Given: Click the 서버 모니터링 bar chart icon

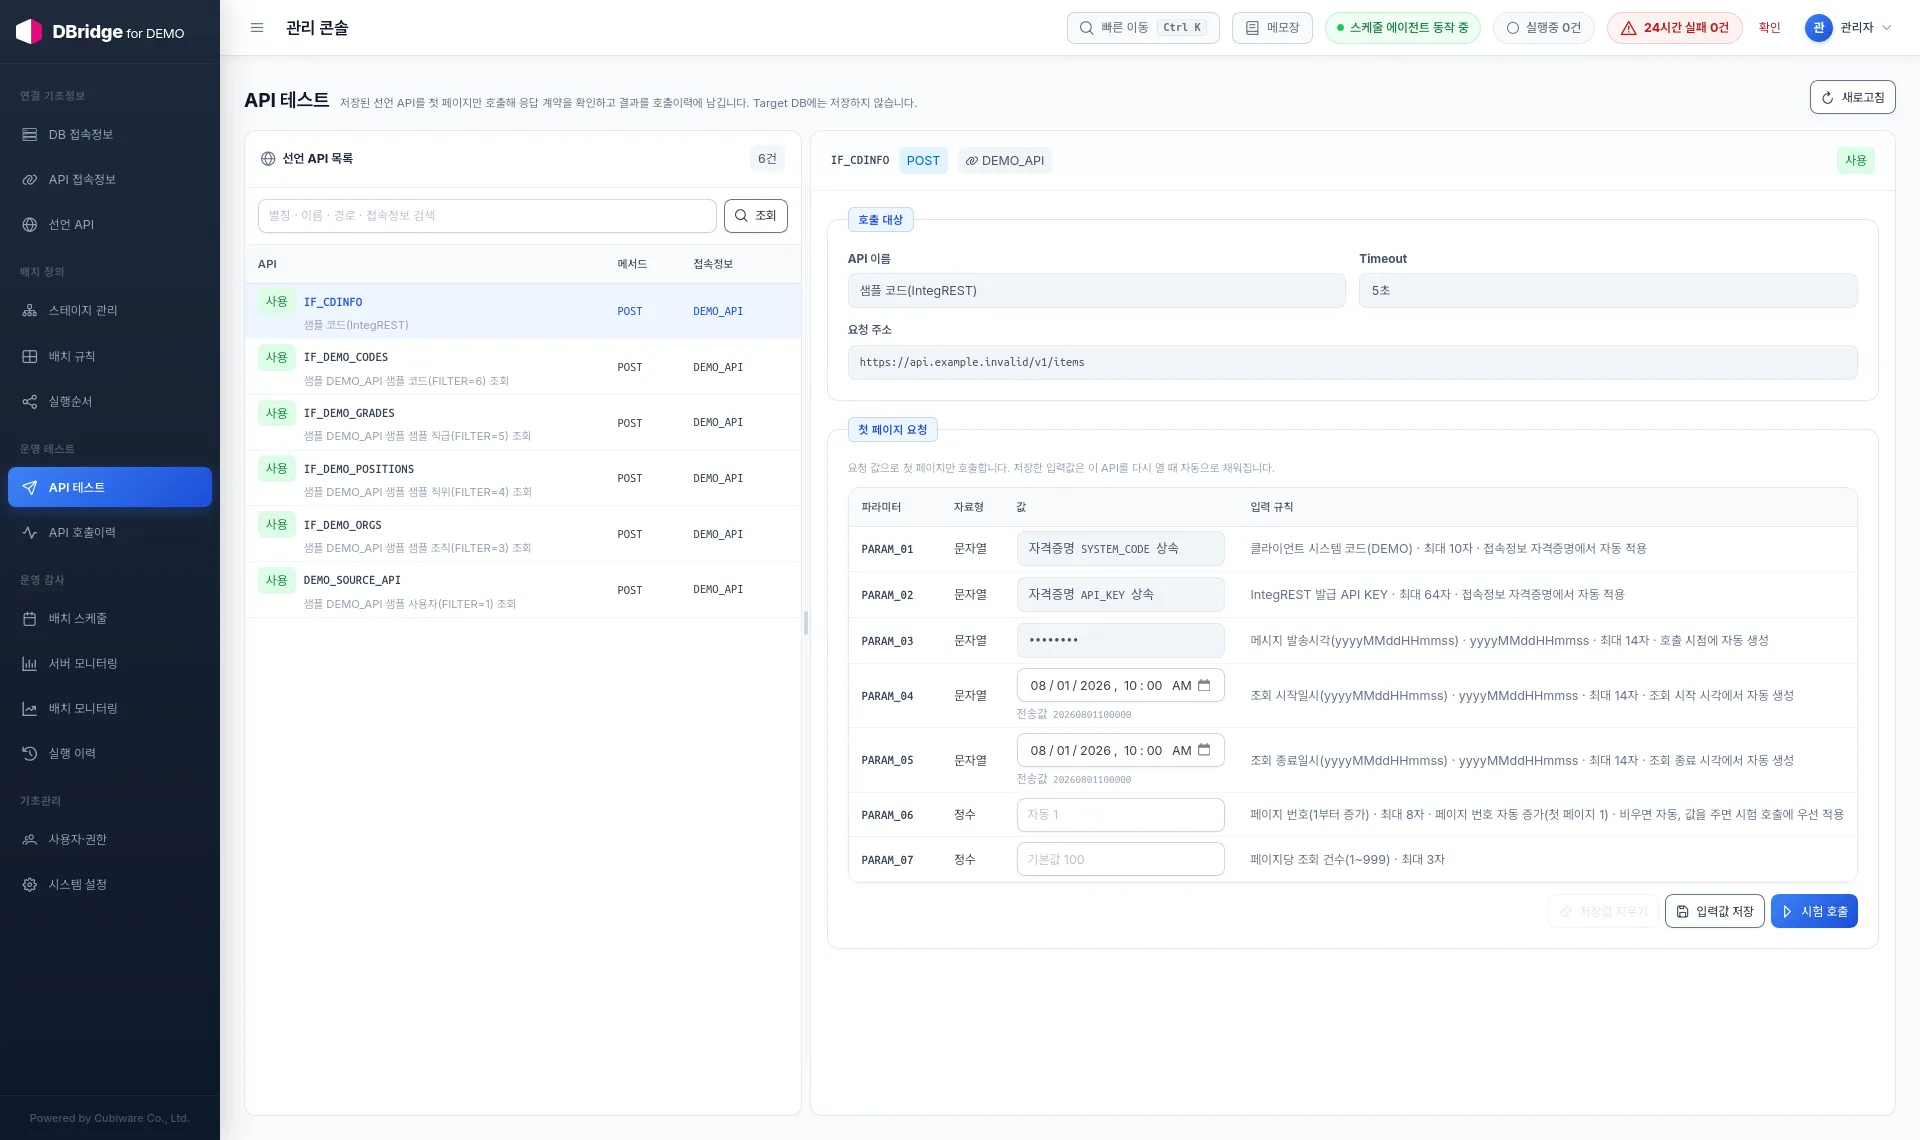Looking at the screenshot, I should tap(30, 663).
